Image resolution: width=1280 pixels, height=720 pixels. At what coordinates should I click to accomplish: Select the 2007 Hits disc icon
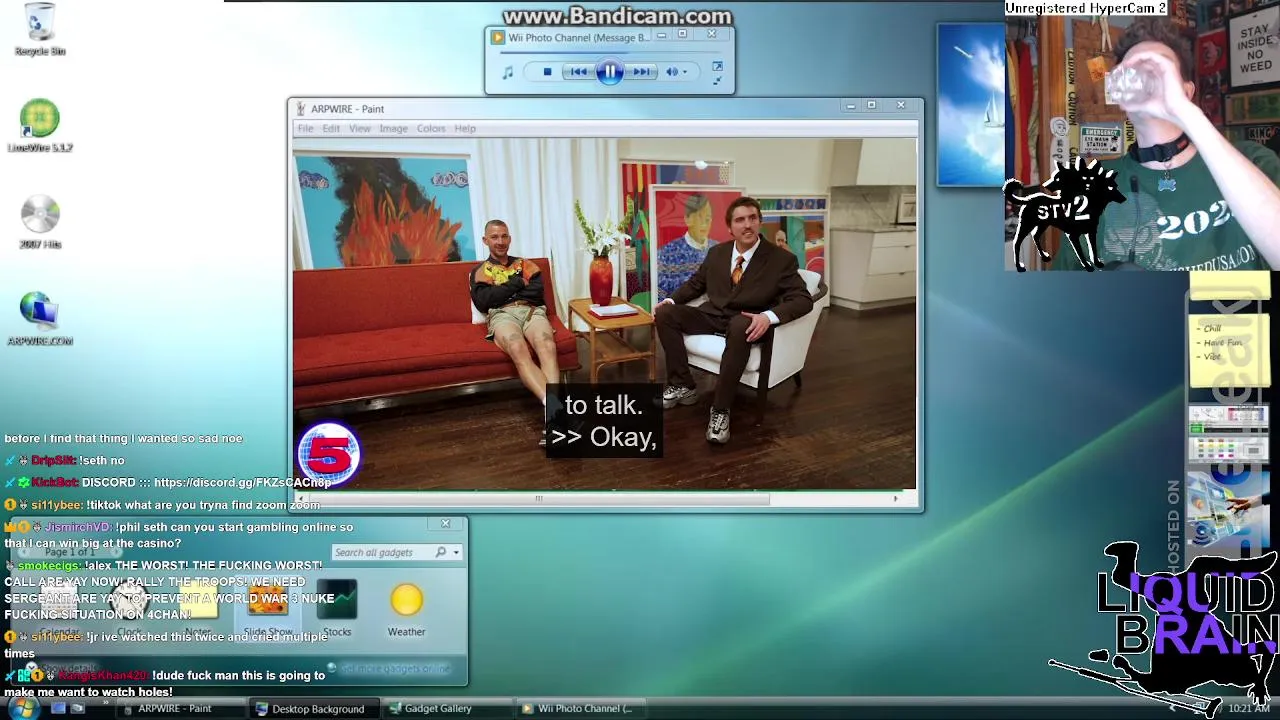[40, 222]
